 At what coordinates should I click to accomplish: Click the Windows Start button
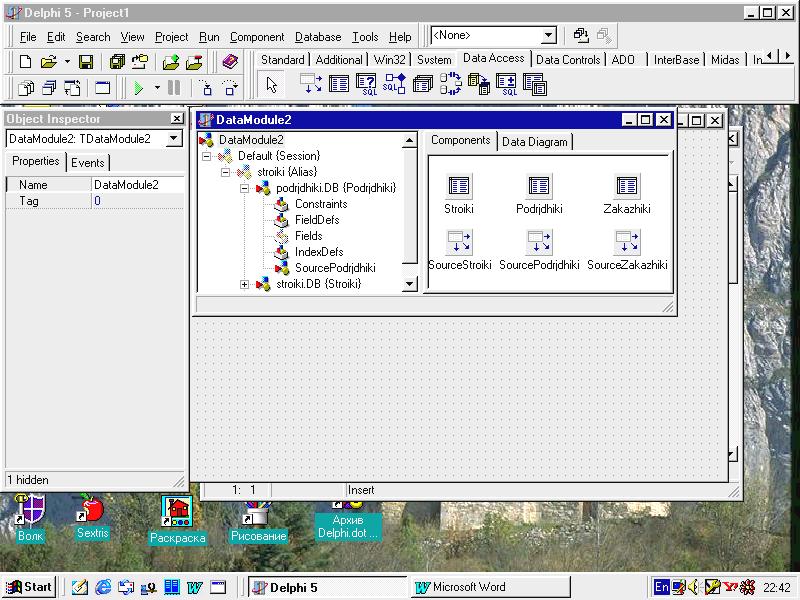(30, 587)
